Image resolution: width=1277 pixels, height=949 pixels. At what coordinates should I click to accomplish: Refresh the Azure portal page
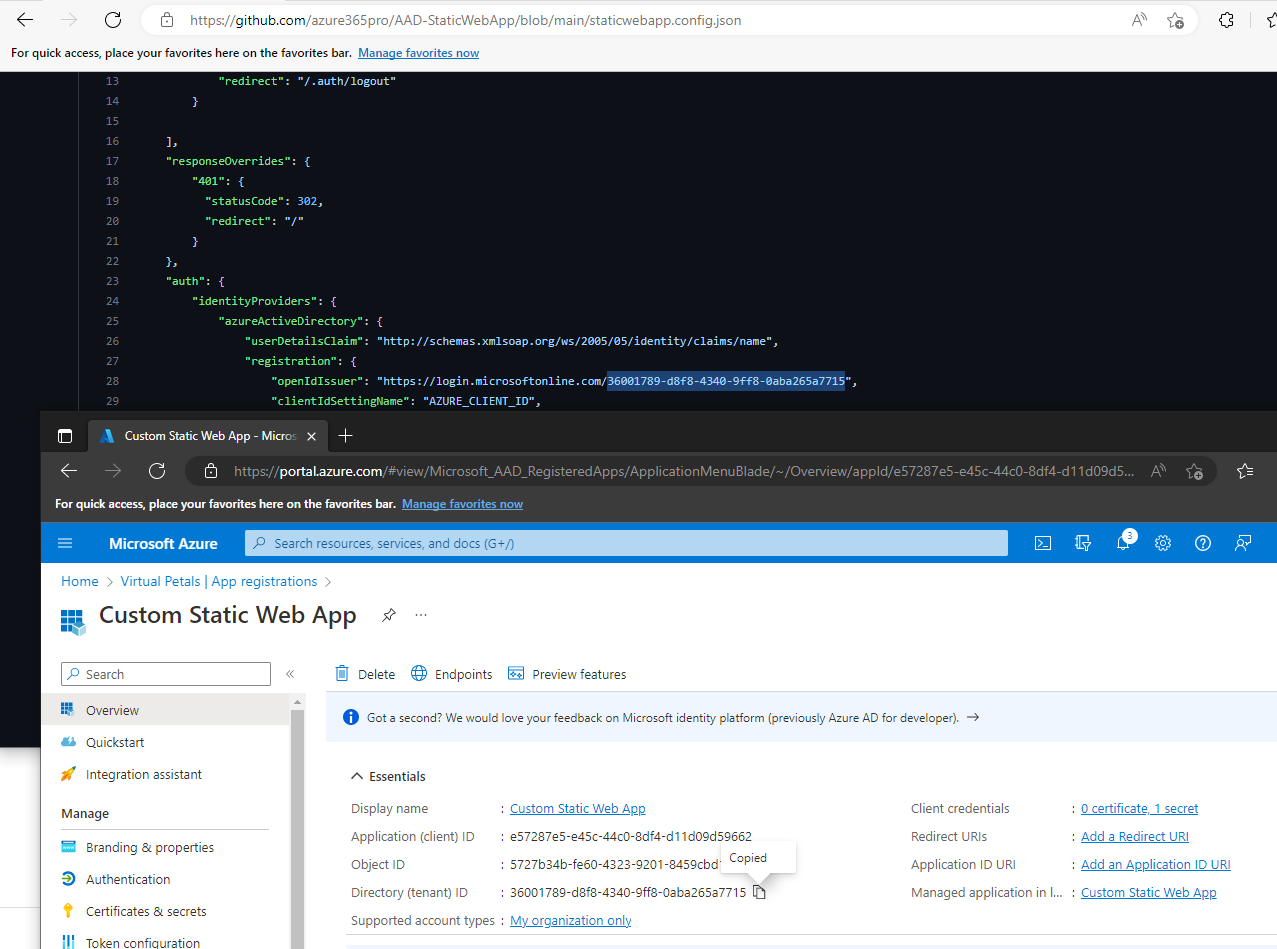pos(157,471)
